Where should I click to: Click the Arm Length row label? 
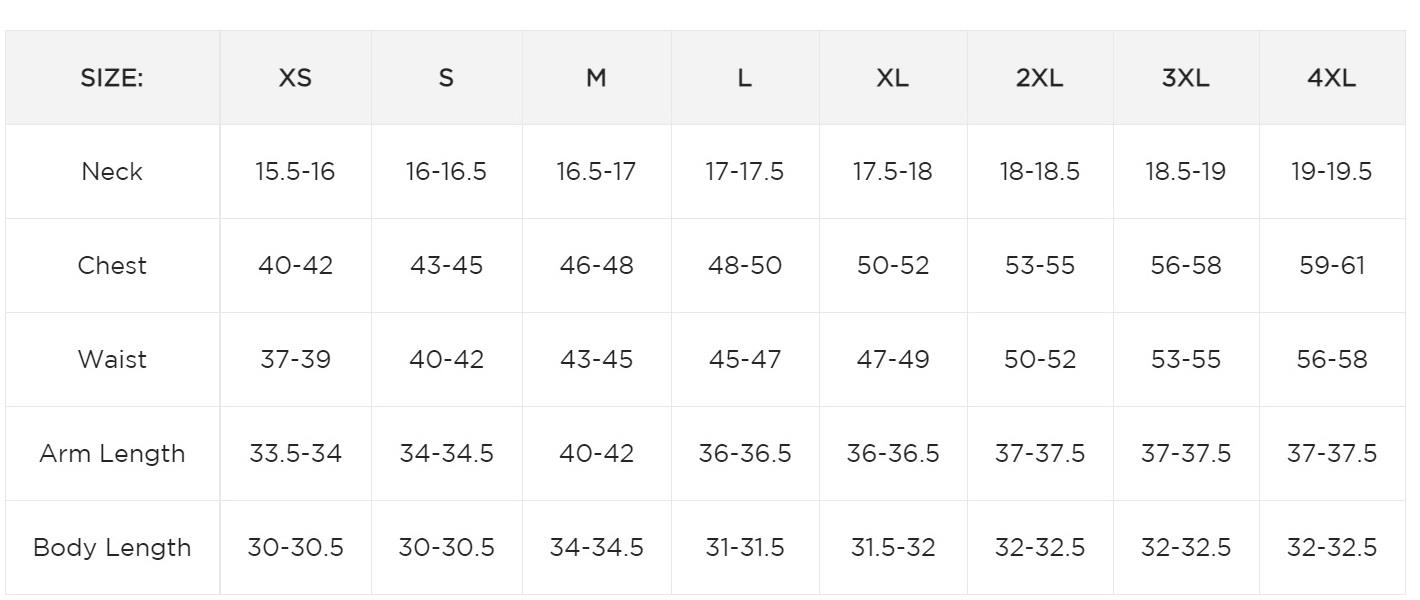tap(112, 454)
